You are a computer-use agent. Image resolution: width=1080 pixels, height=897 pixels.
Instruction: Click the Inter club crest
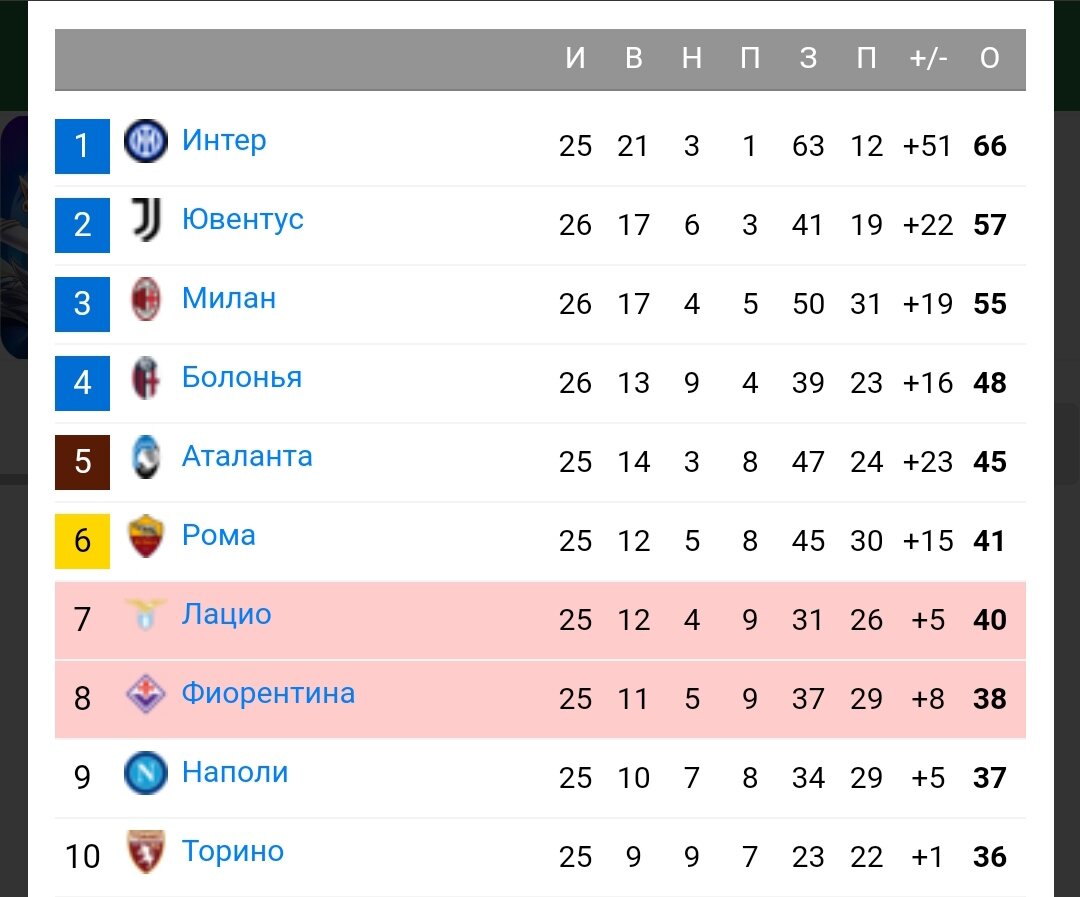(144, 141)
